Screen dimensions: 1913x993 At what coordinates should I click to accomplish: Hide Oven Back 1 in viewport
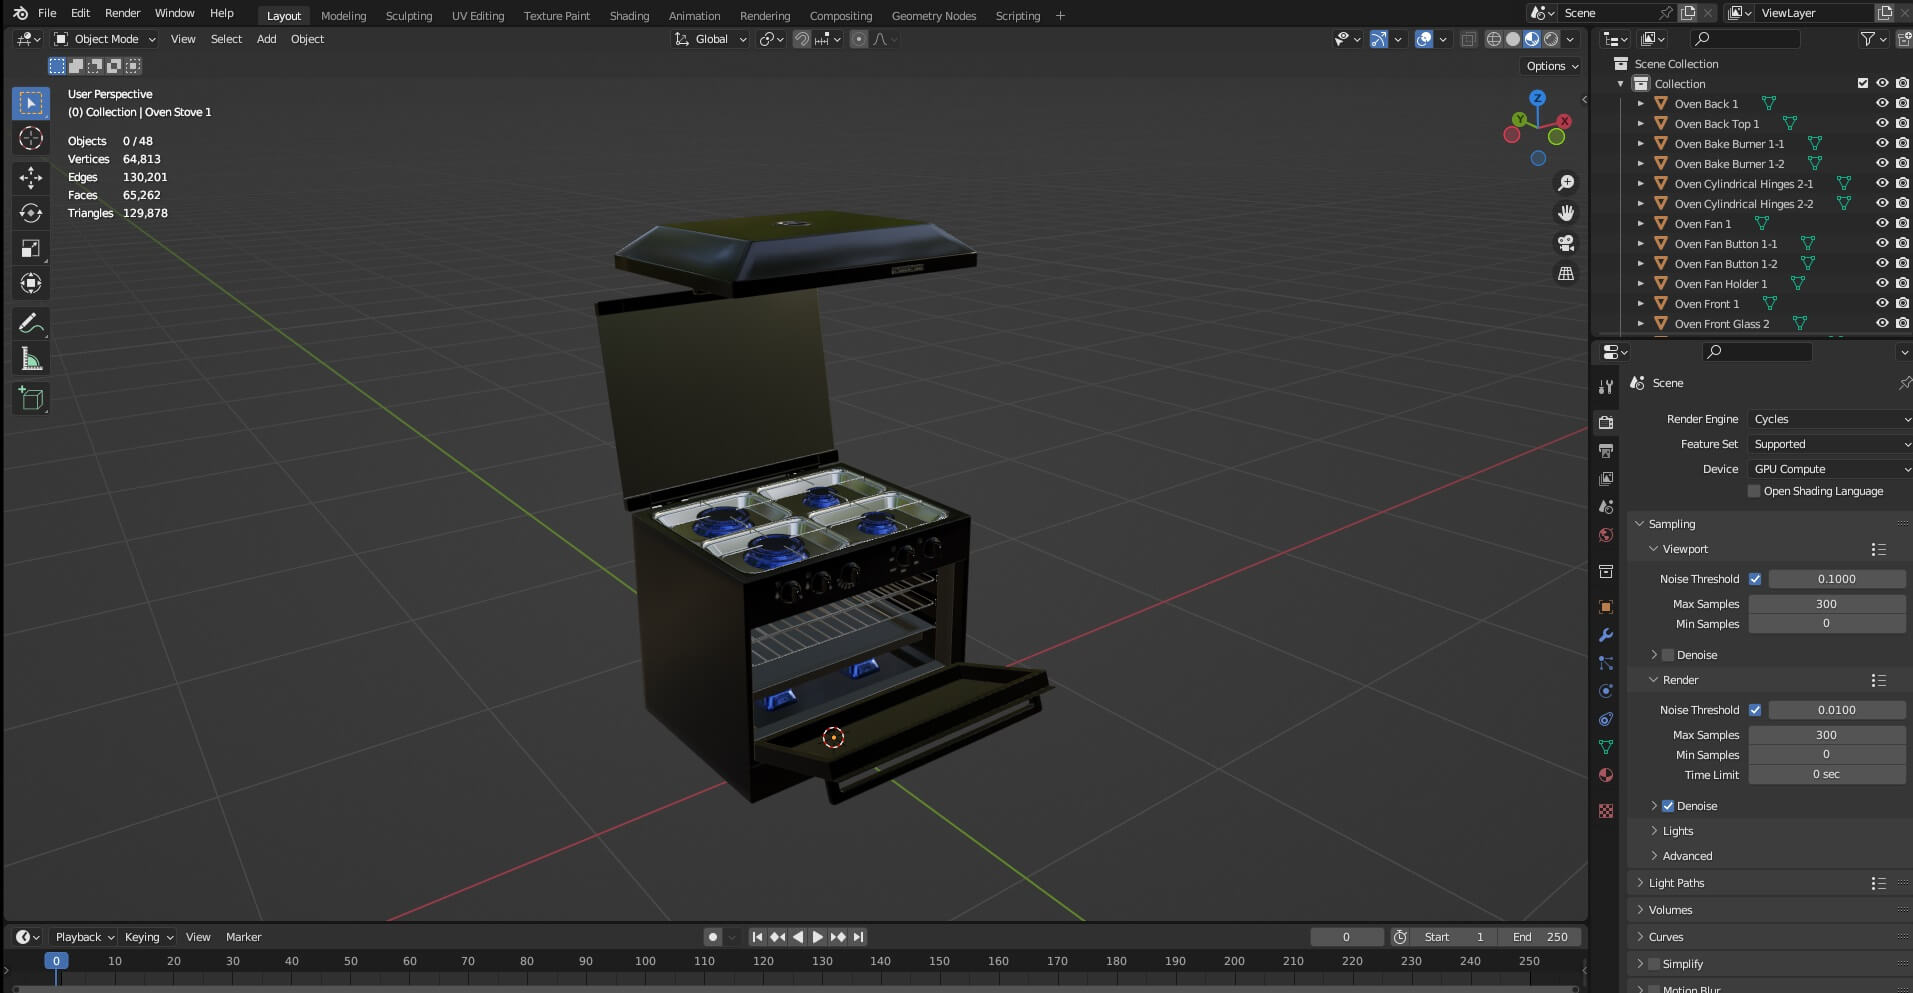[1882, 103]
